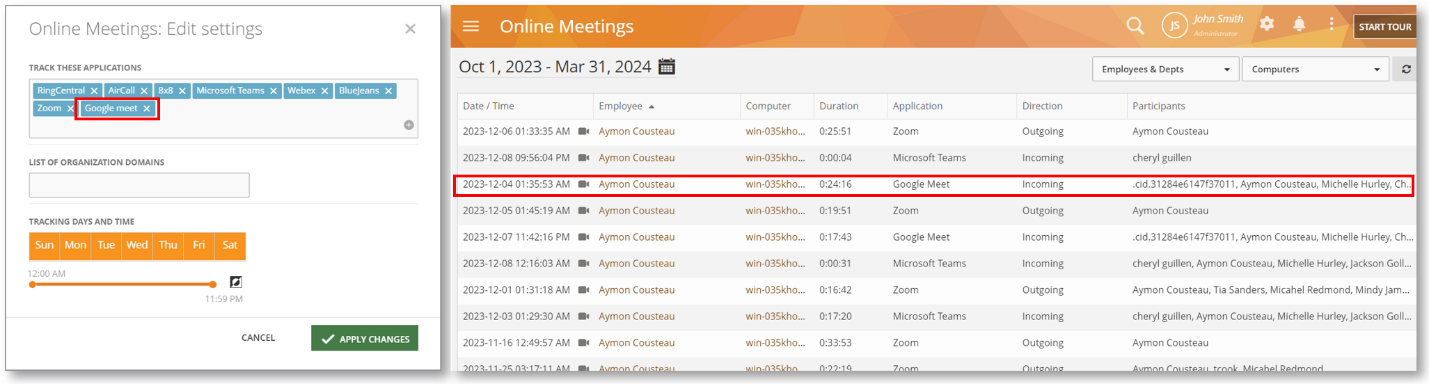Sort by Application column header
1429x384 pixels.
coord(918,106)
